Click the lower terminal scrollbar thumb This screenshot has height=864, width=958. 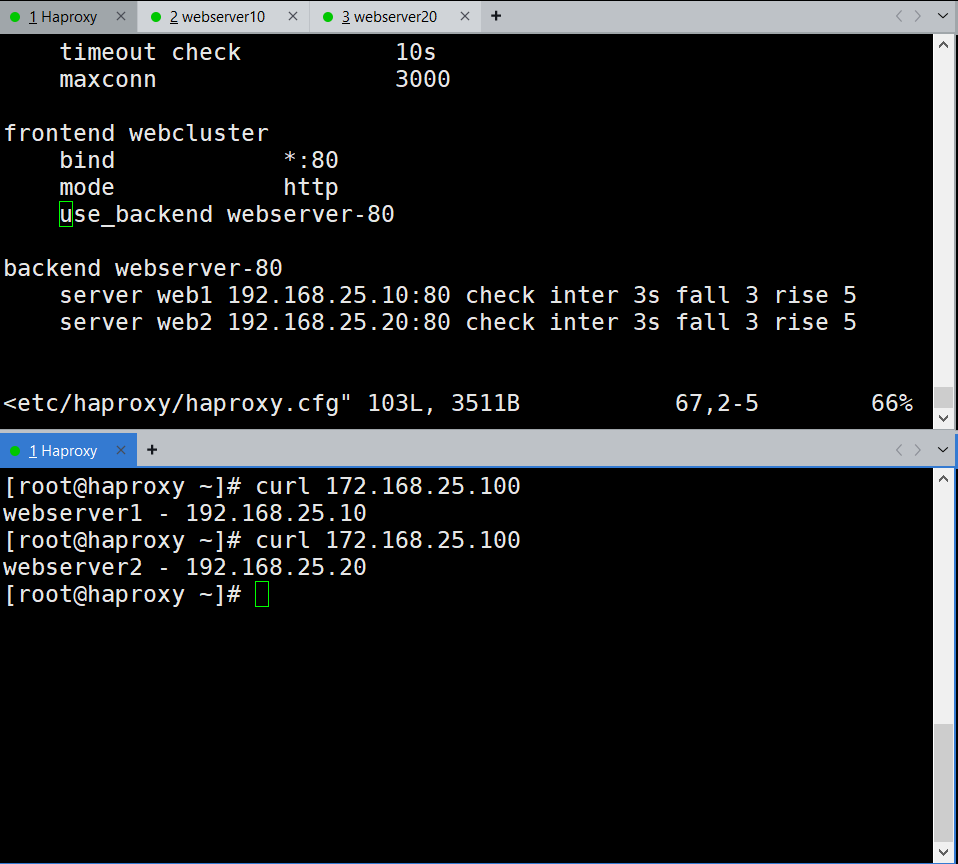943,782
